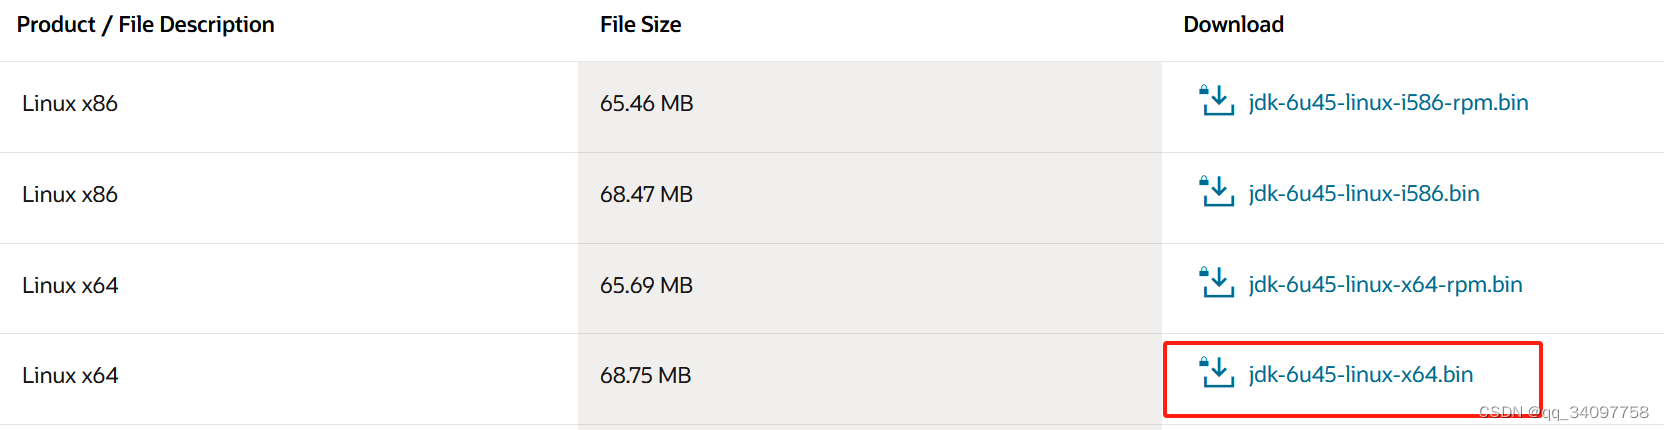Viewport: 1664px width, 430px height.
Task: Select Linux x64 text in the 65.69 MB row
Action: (x=70, y=285)
